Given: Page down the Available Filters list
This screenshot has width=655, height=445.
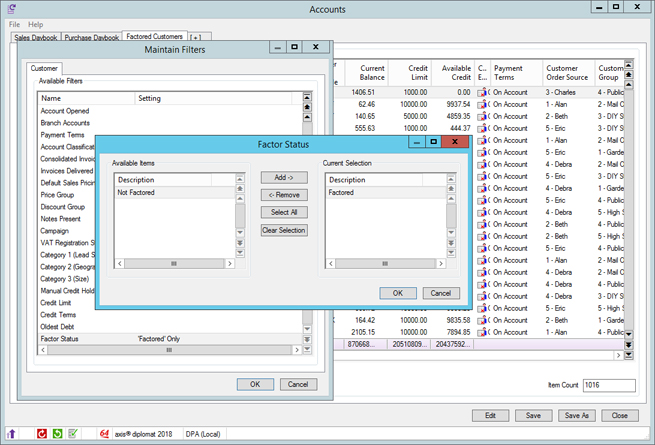Looking at the screenshot, I should (307, 339).
